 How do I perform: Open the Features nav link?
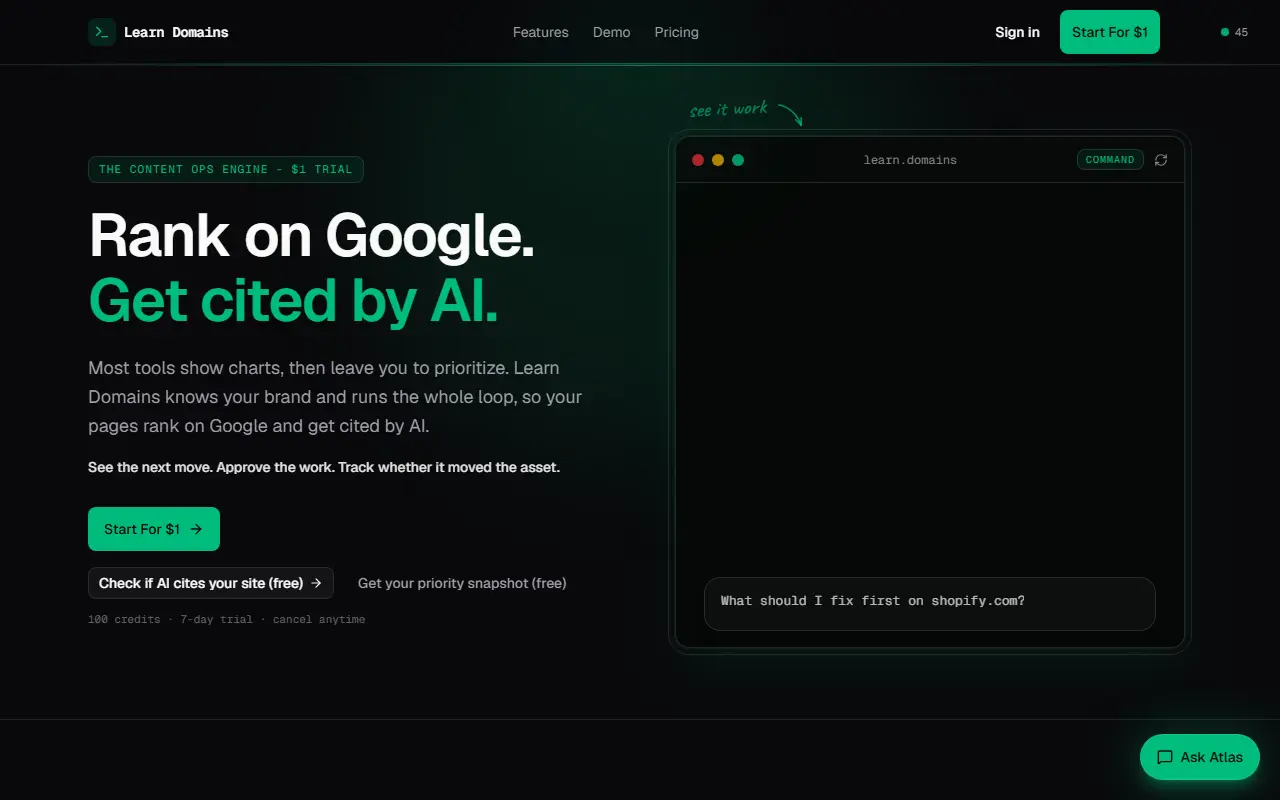[x=541, y=32]
